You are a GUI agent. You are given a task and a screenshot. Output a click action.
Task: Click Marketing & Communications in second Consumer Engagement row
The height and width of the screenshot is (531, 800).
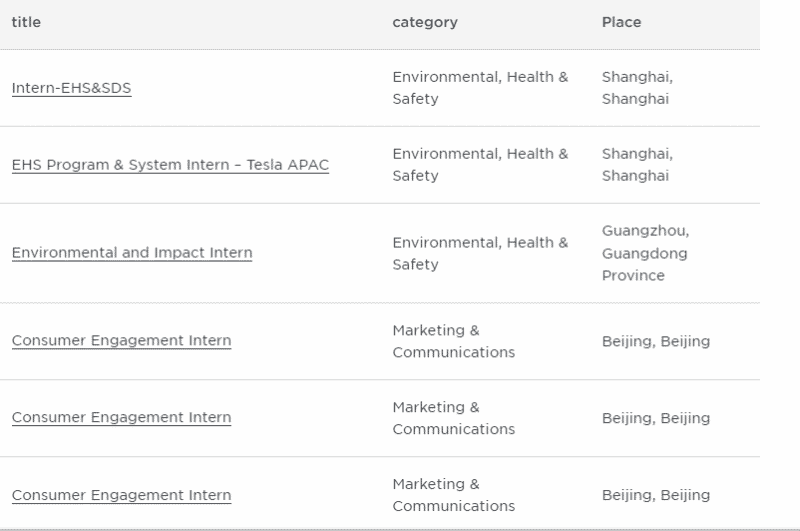pos(454,418)
